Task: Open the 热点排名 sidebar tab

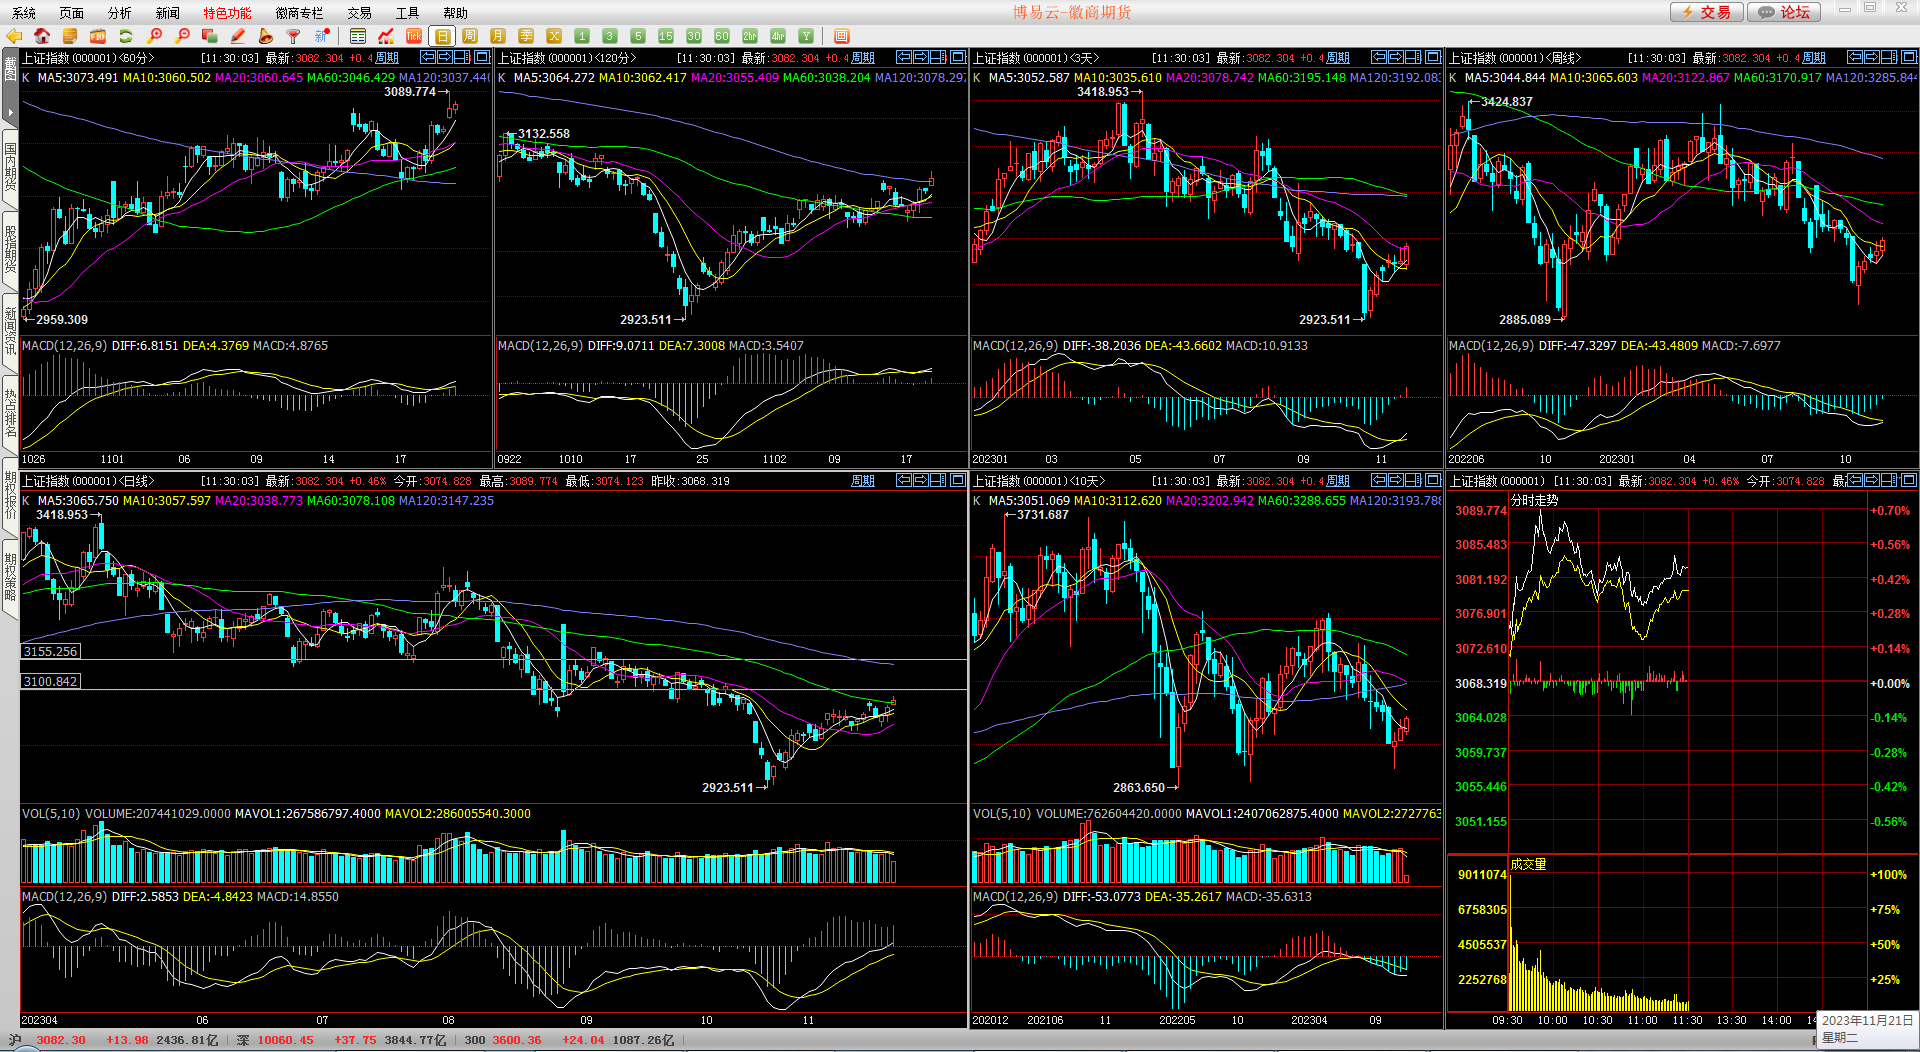Action: point(10,413)
